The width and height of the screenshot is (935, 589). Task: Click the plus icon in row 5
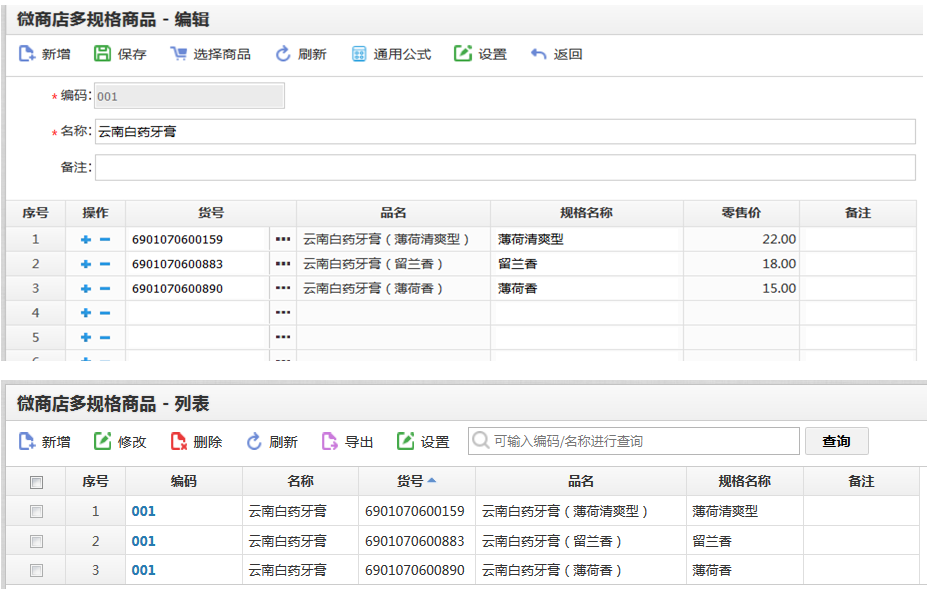(86, 337)
